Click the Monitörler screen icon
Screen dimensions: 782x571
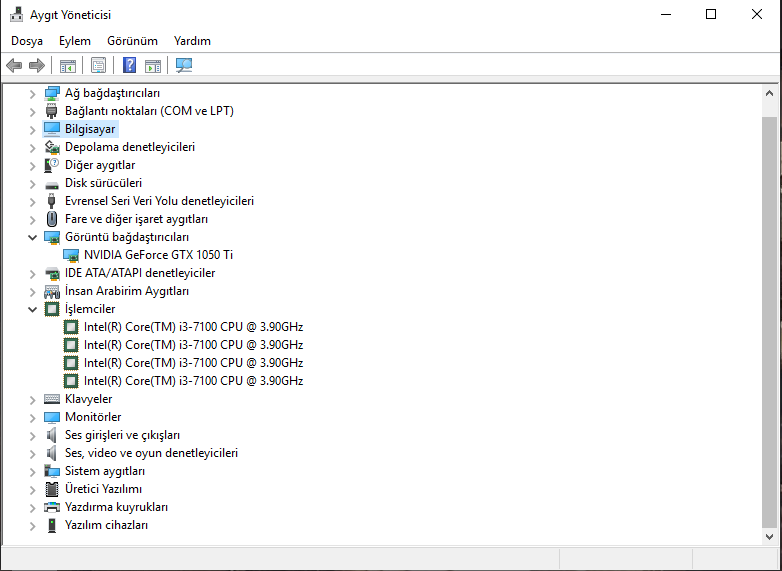pyautogui.click(x=52, y=417)
